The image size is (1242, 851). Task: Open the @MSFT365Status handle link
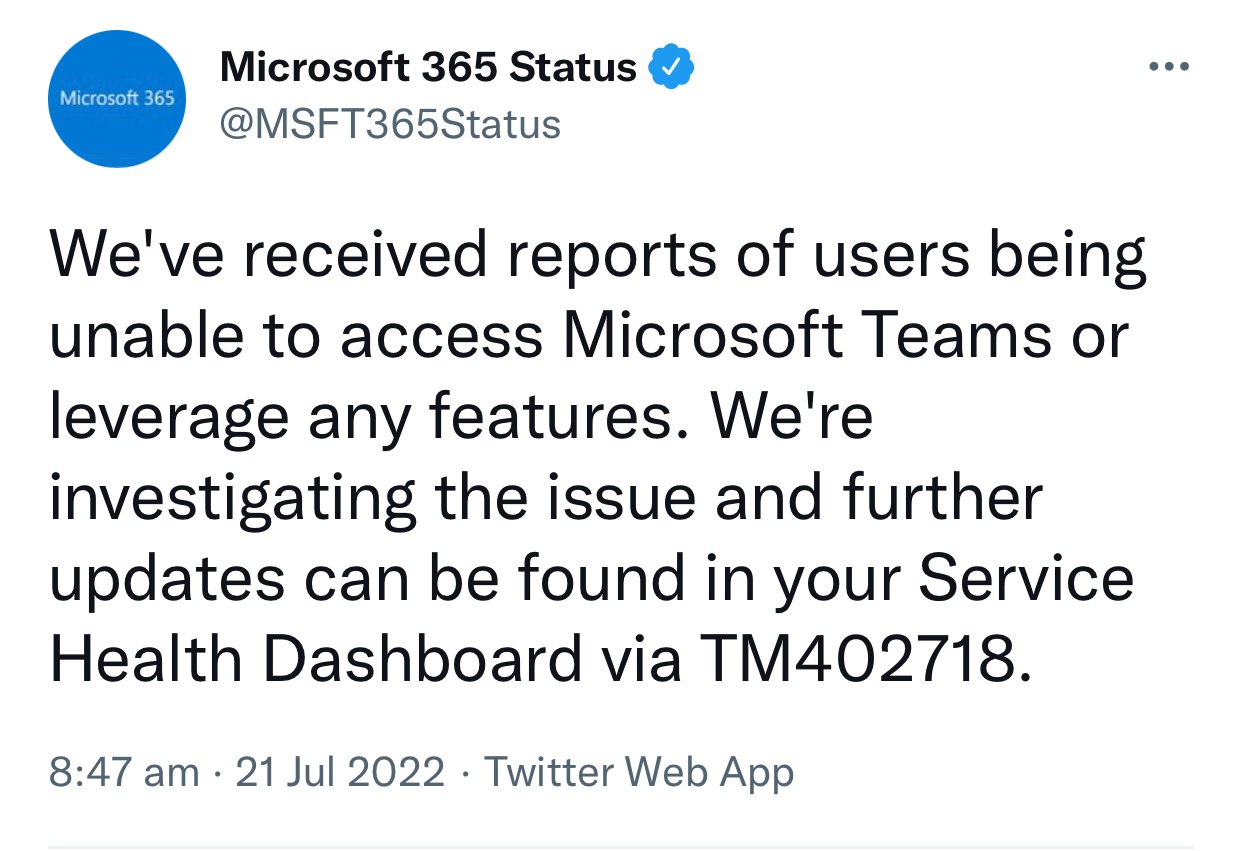[390, 125]
